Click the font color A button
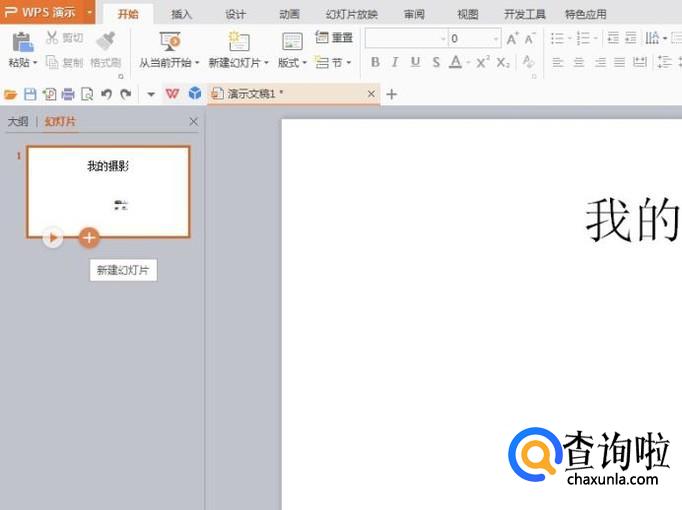 (455, 63)
